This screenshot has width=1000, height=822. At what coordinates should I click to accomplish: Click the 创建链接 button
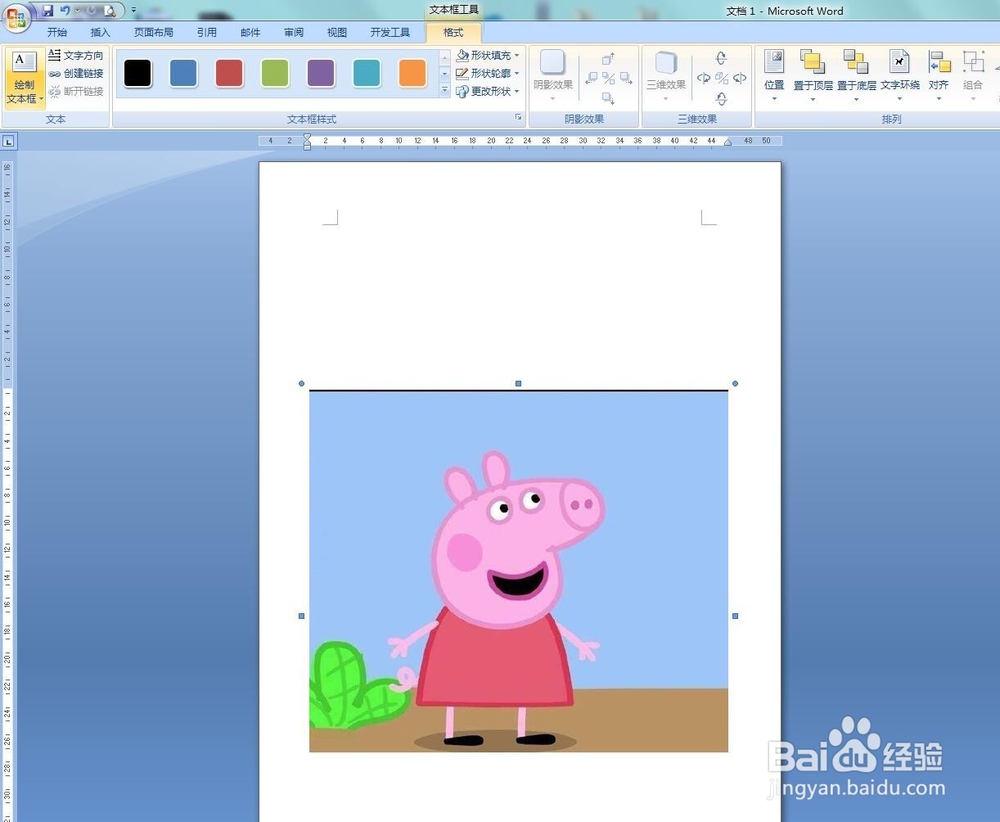pos(76,73)
